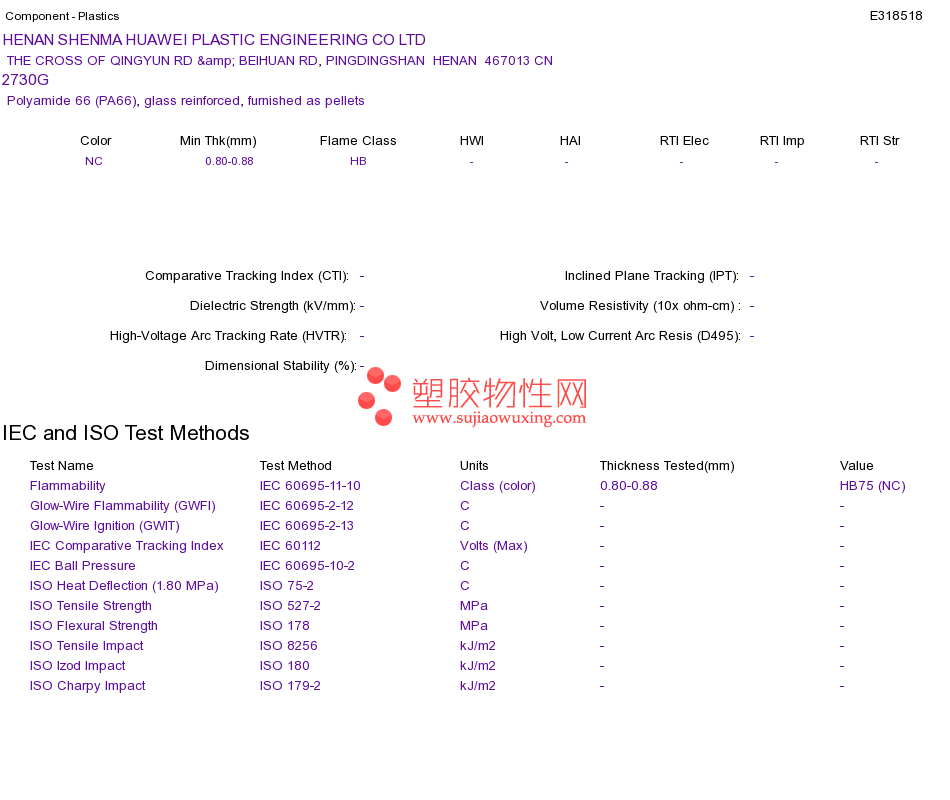Image resolution: width=950 pixels, height=800 pixels.
Task: Click test method ISO 8256
Action: pos(288,645)
